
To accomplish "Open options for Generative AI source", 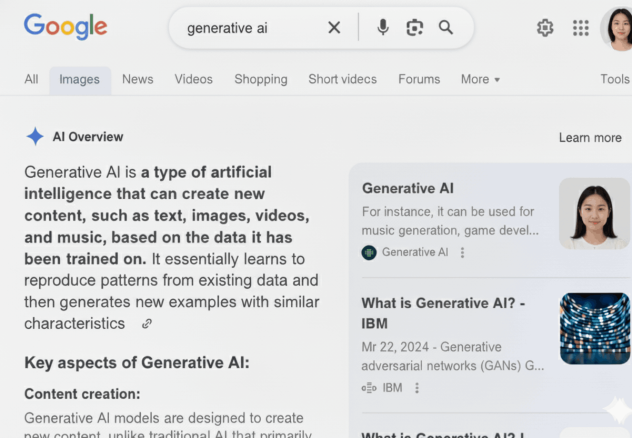I will [x=462, y=253].
